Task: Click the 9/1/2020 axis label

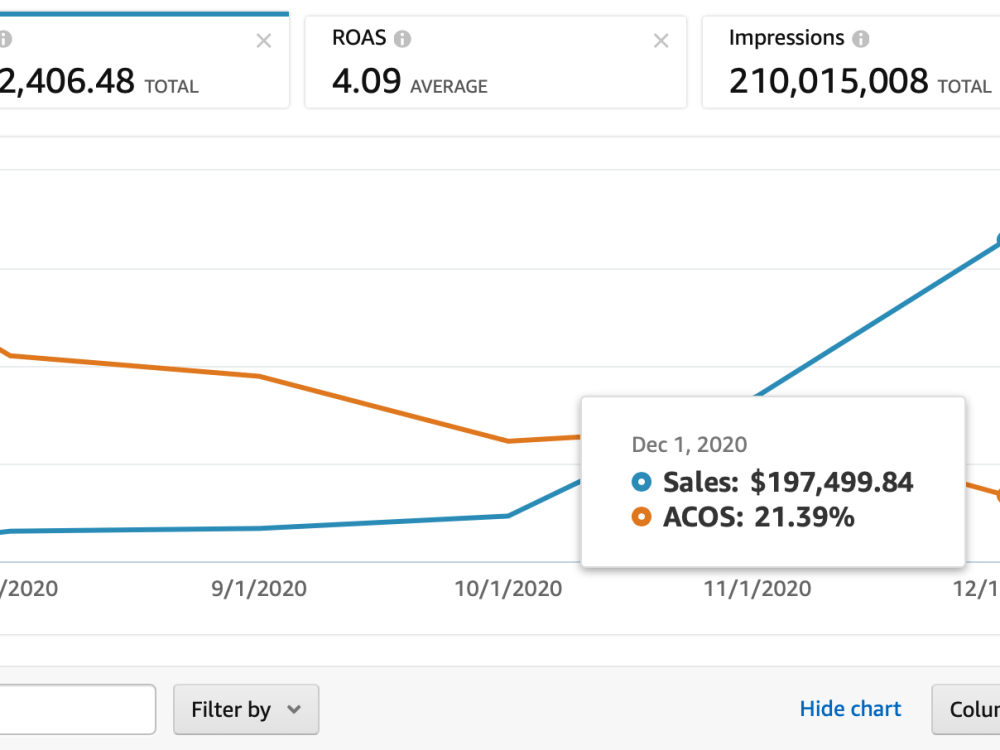Action: [259, 588]
